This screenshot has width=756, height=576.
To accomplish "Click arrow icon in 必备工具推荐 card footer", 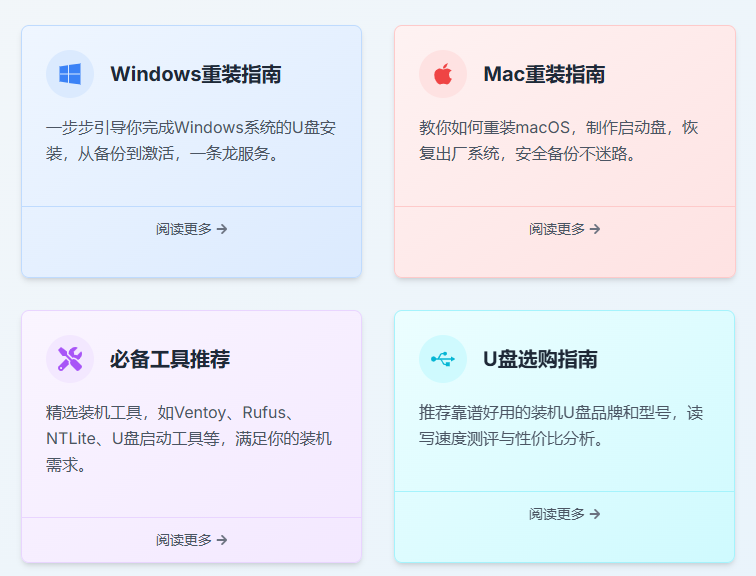I will 222,540.
